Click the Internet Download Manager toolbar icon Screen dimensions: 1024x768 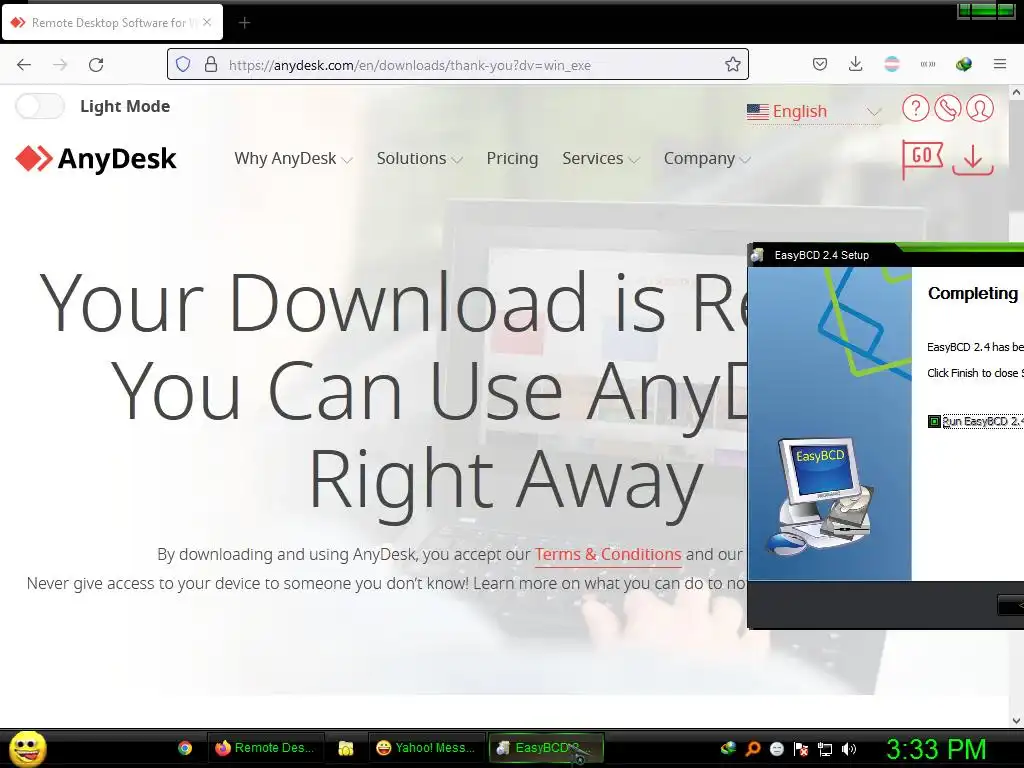pos(963,64)
